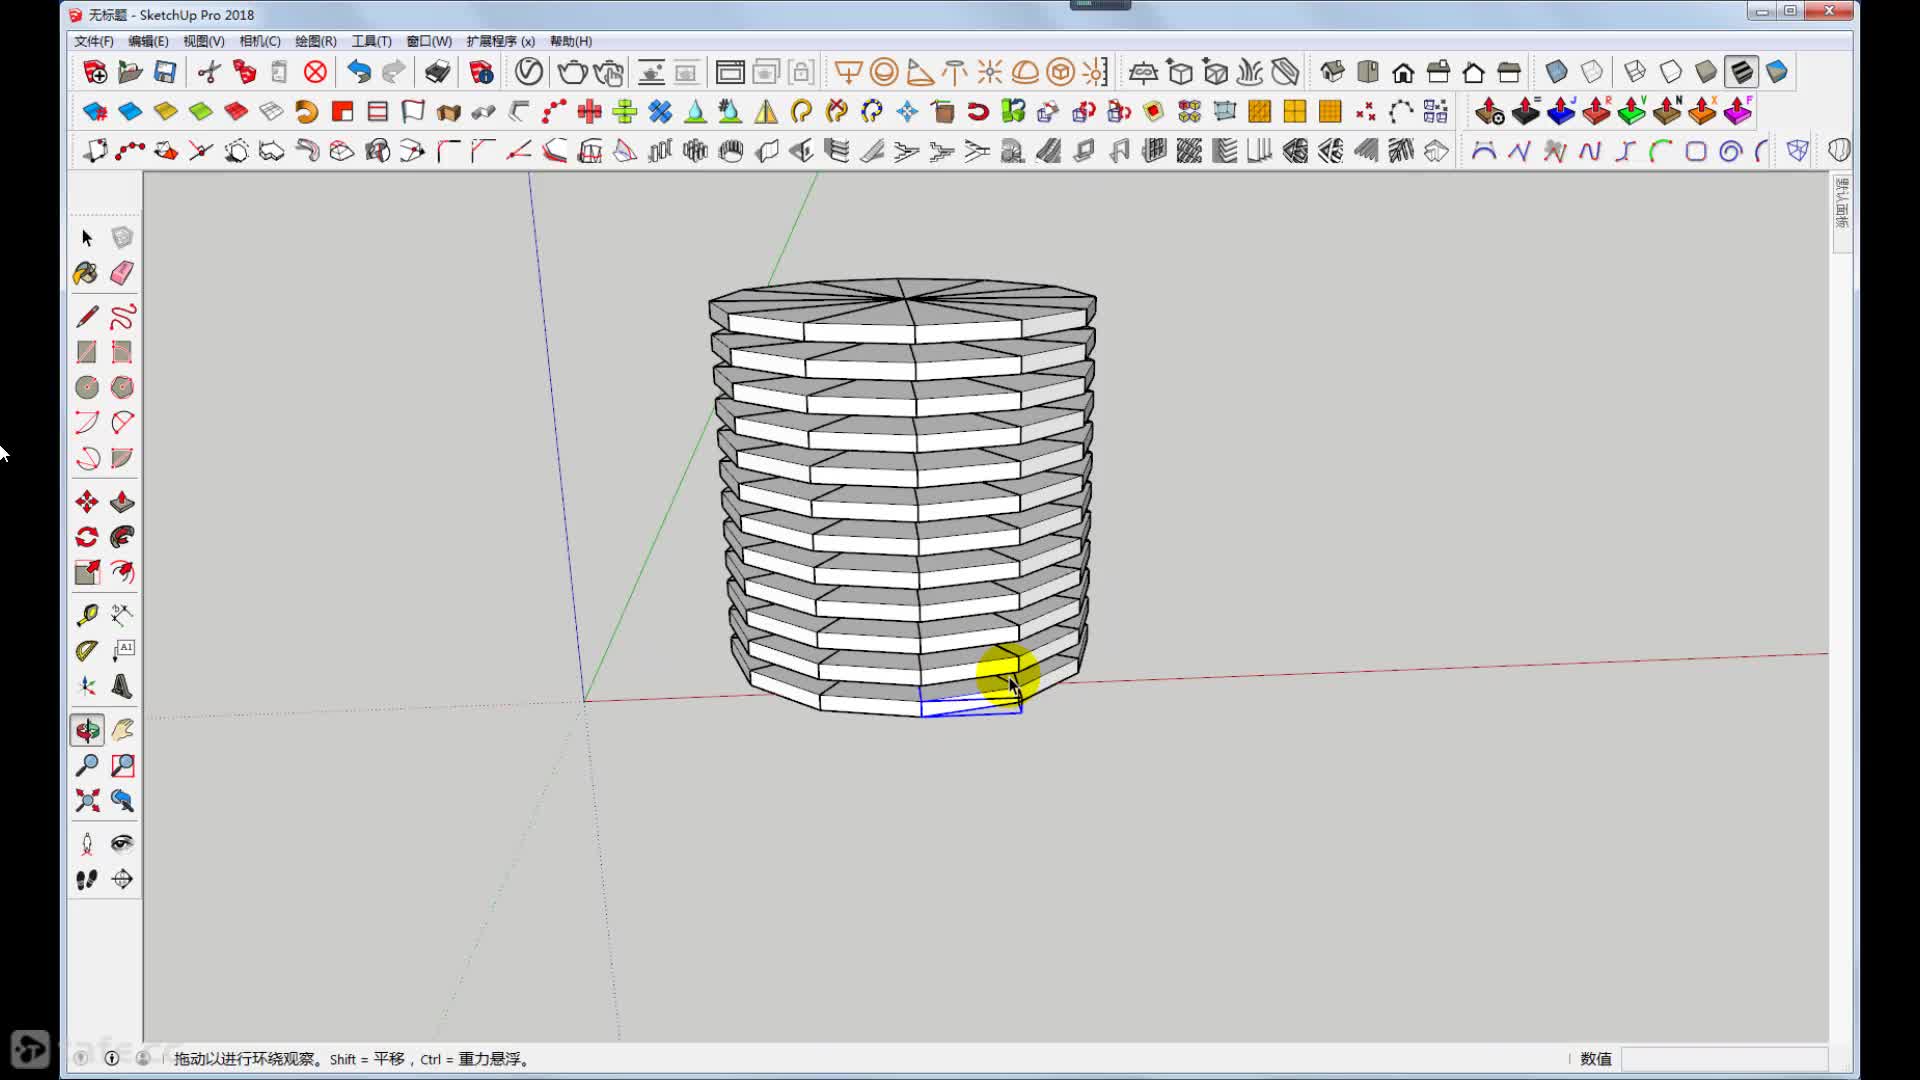Switch to the Front view house icon
1920x1080 pixels.
click(x=1403, y=72)
